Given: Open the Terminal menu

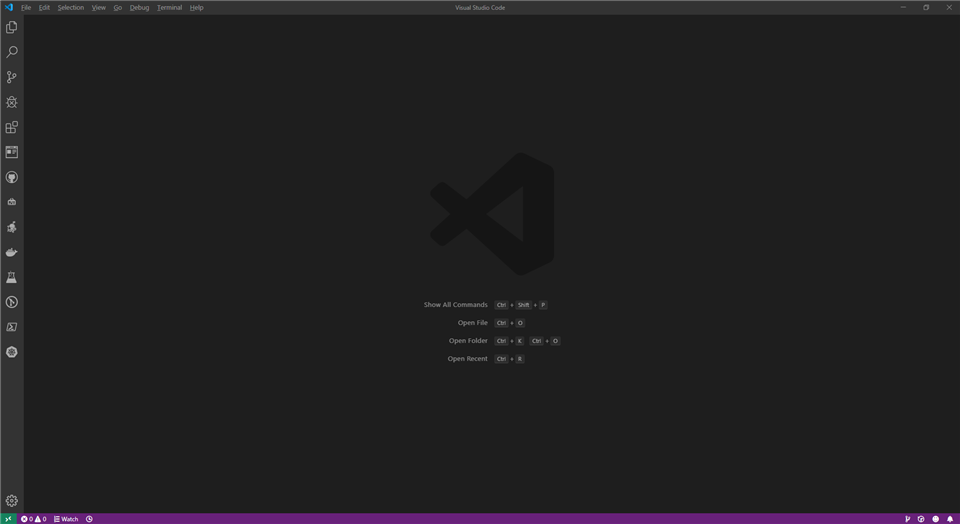Looking at the screenshot, I should (x=169, y=7).
